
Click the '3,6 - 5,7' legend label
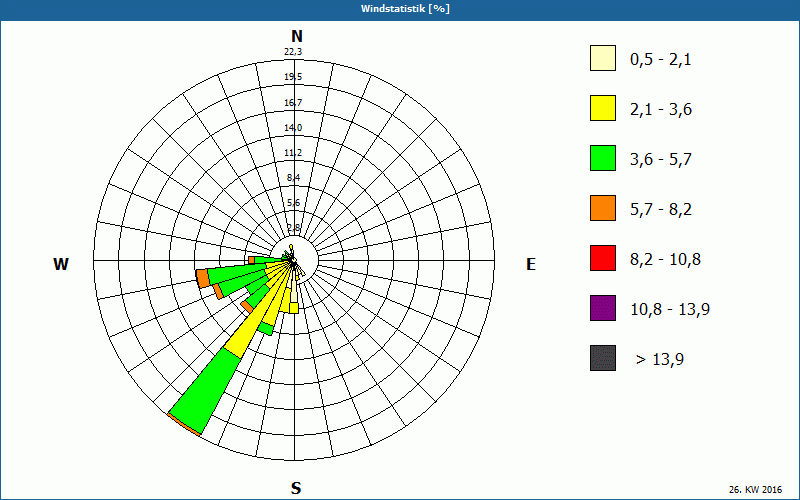coord(661,160)
